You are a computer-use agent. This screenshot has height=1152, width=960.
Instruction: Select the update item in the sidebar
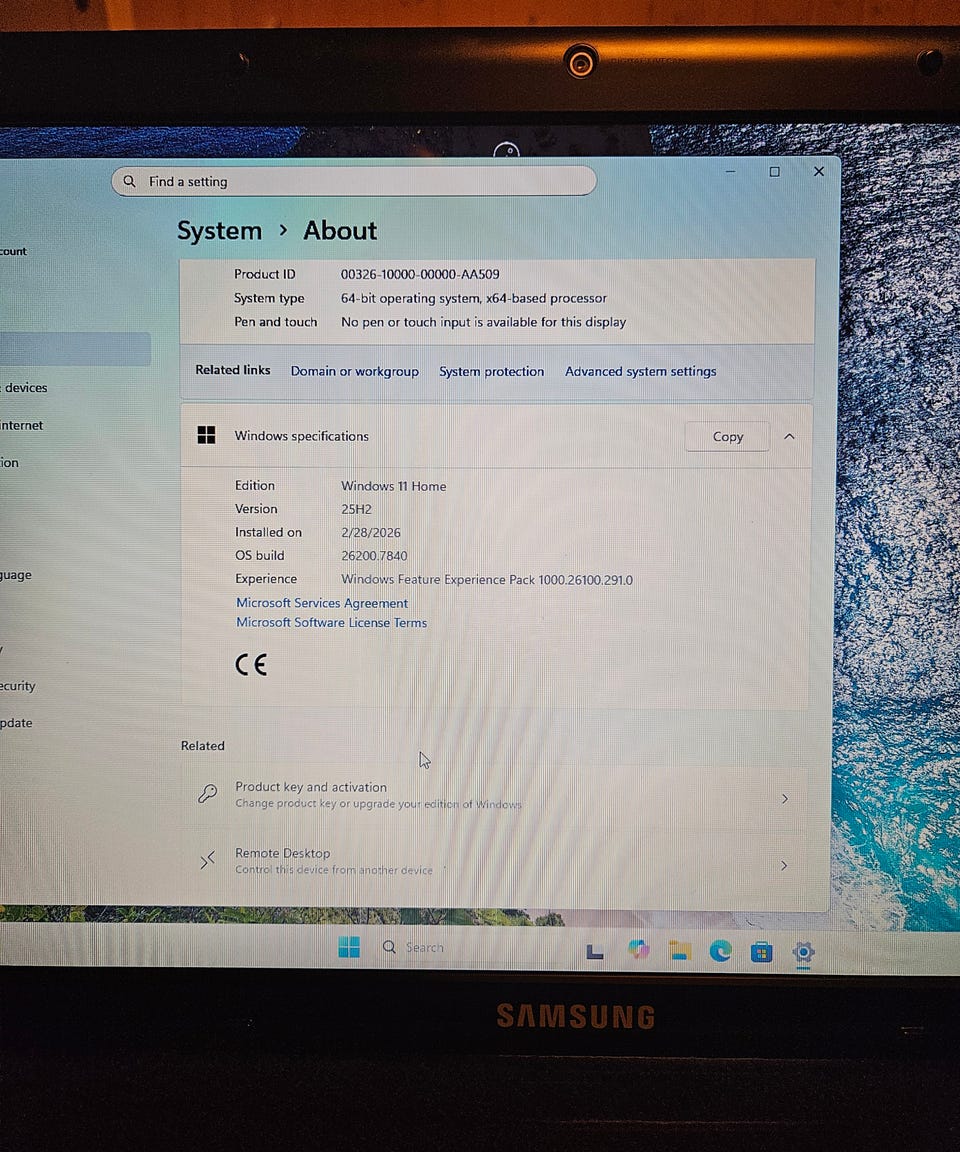17,722
